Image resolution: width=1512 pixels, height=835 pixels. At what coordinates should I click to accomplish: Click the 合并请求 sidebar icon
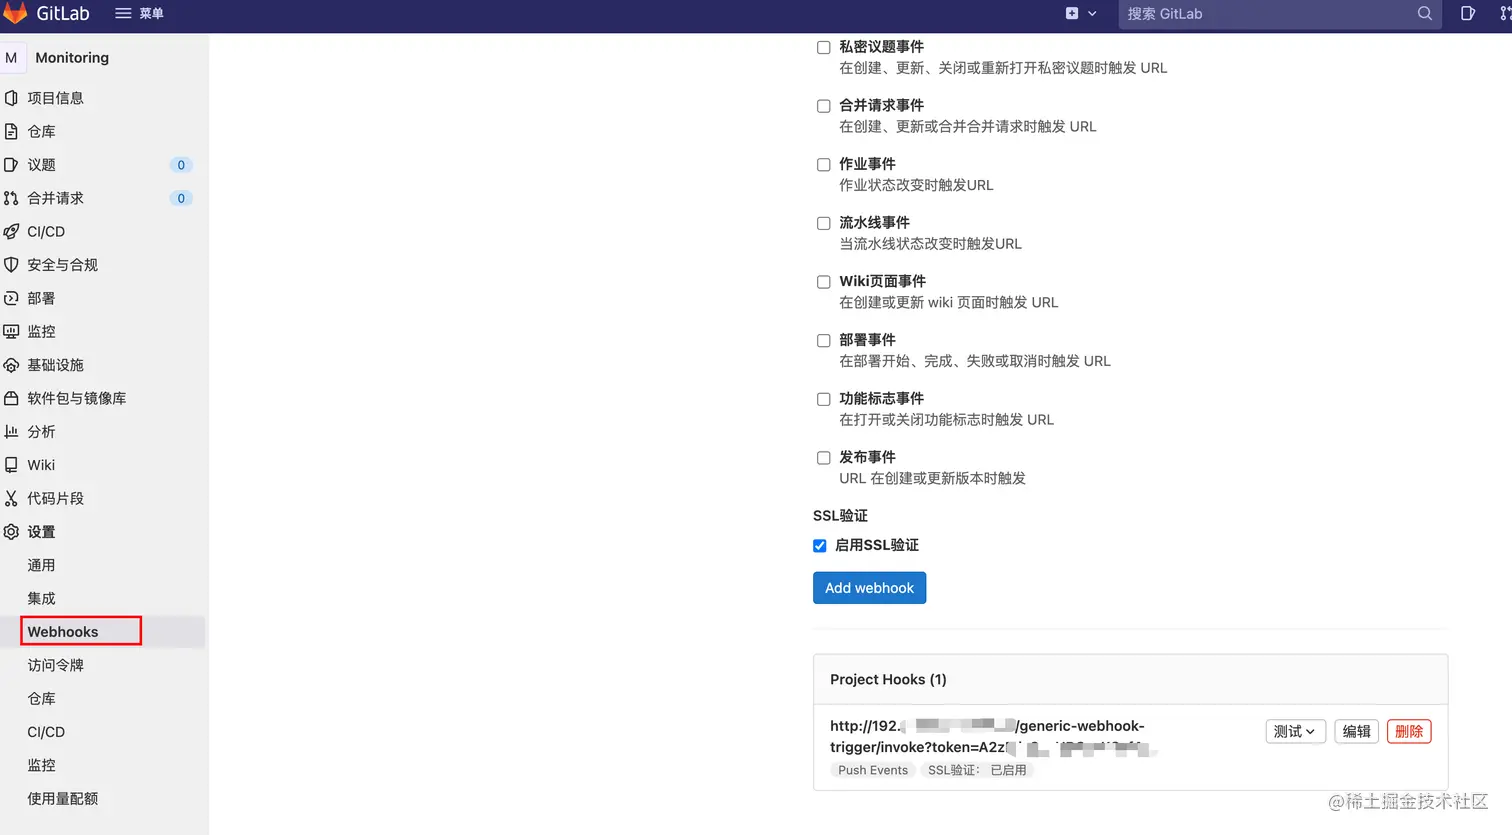(x=11, y=198)
